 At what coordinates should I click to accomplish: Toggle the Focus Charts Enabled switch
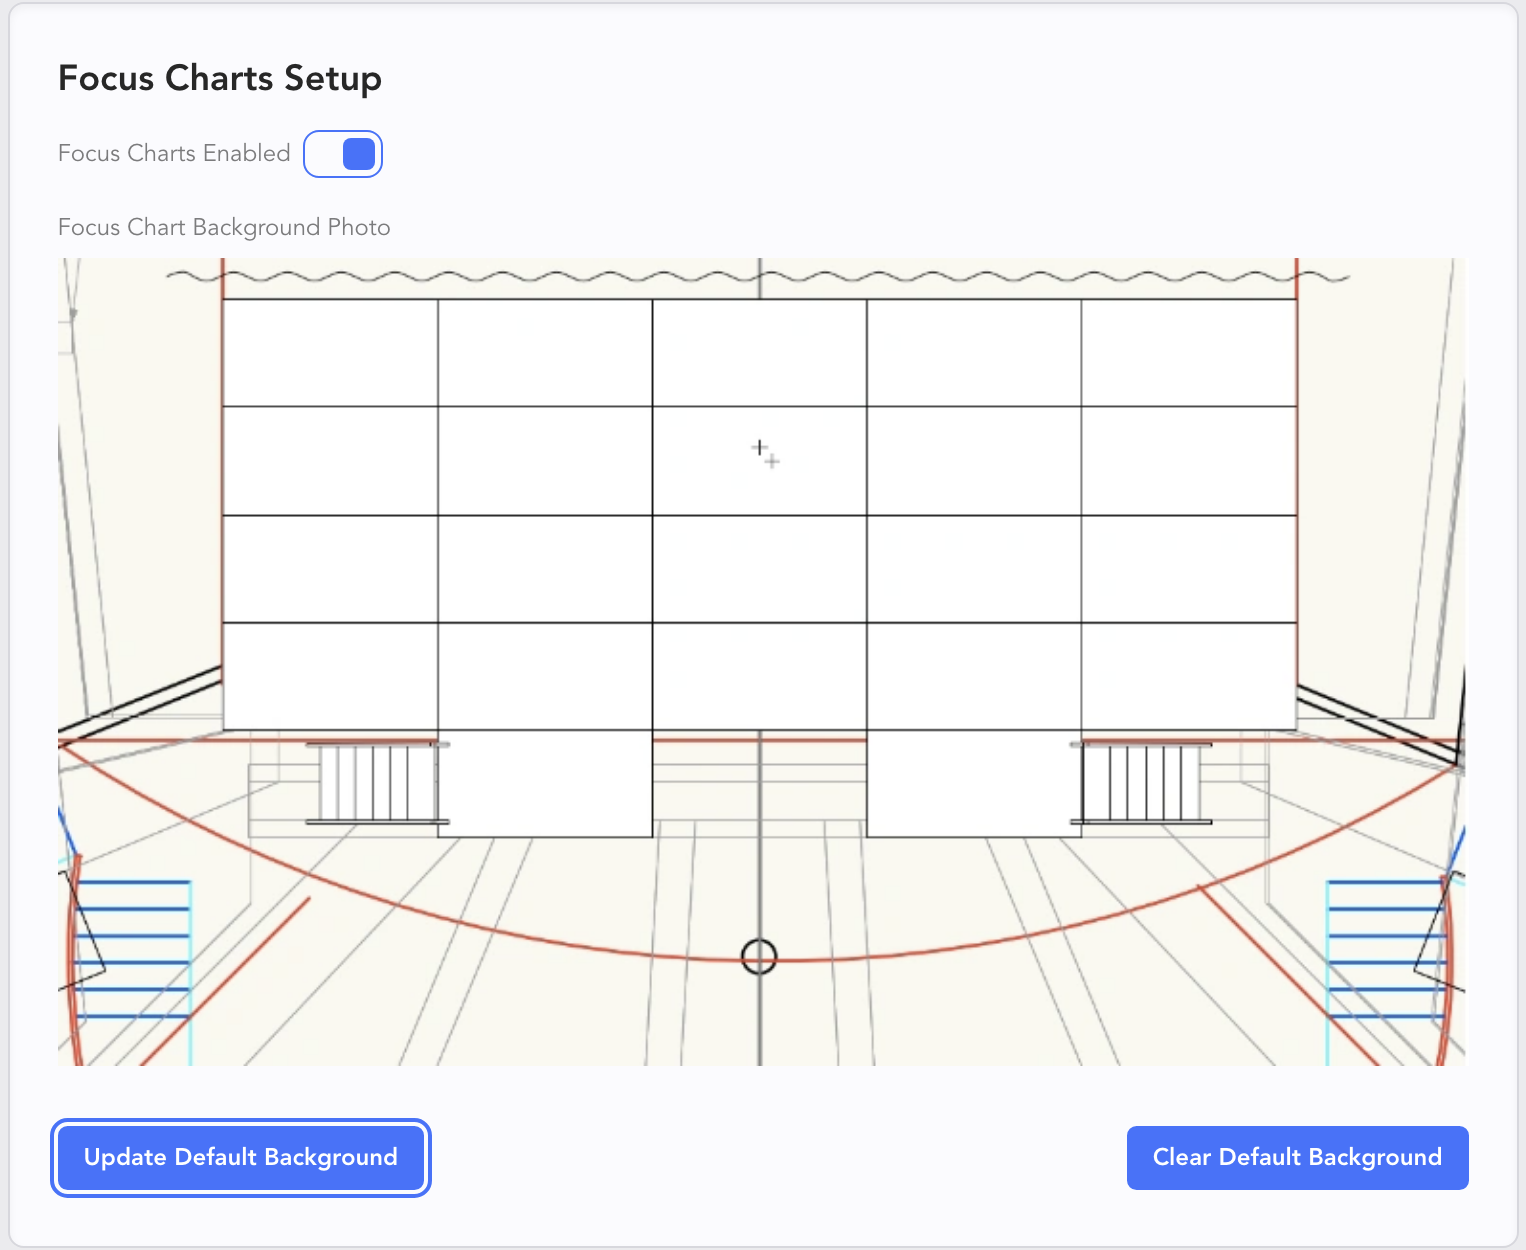[x=343, y=154]
